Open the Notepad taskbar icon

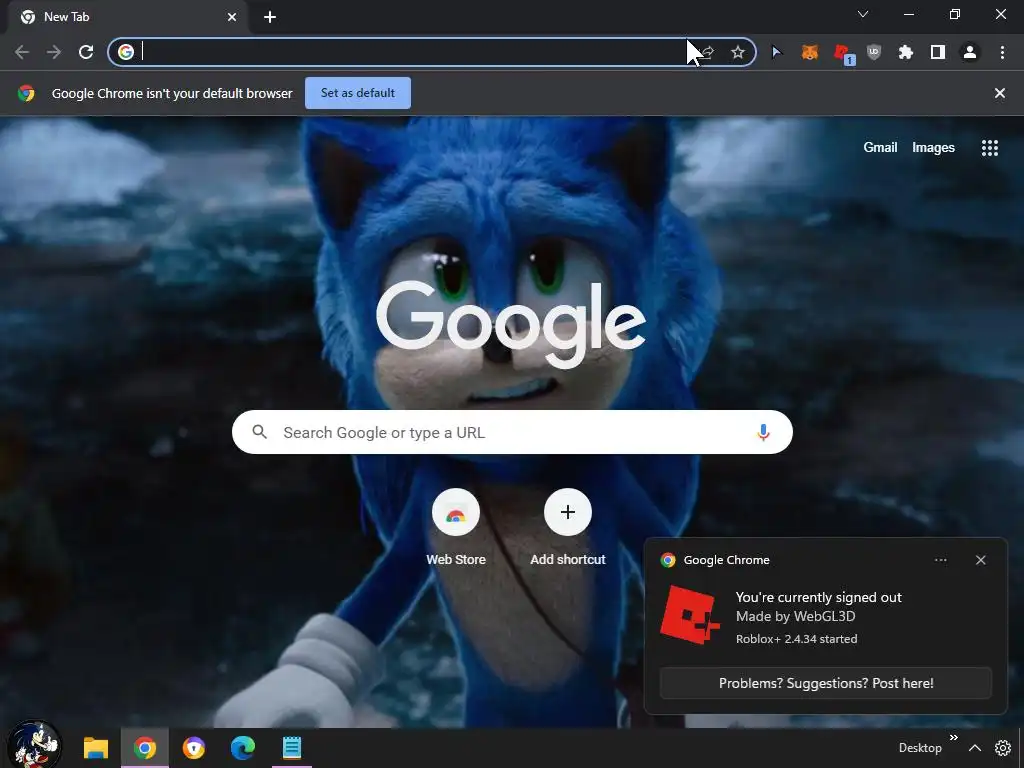point(292,748)
